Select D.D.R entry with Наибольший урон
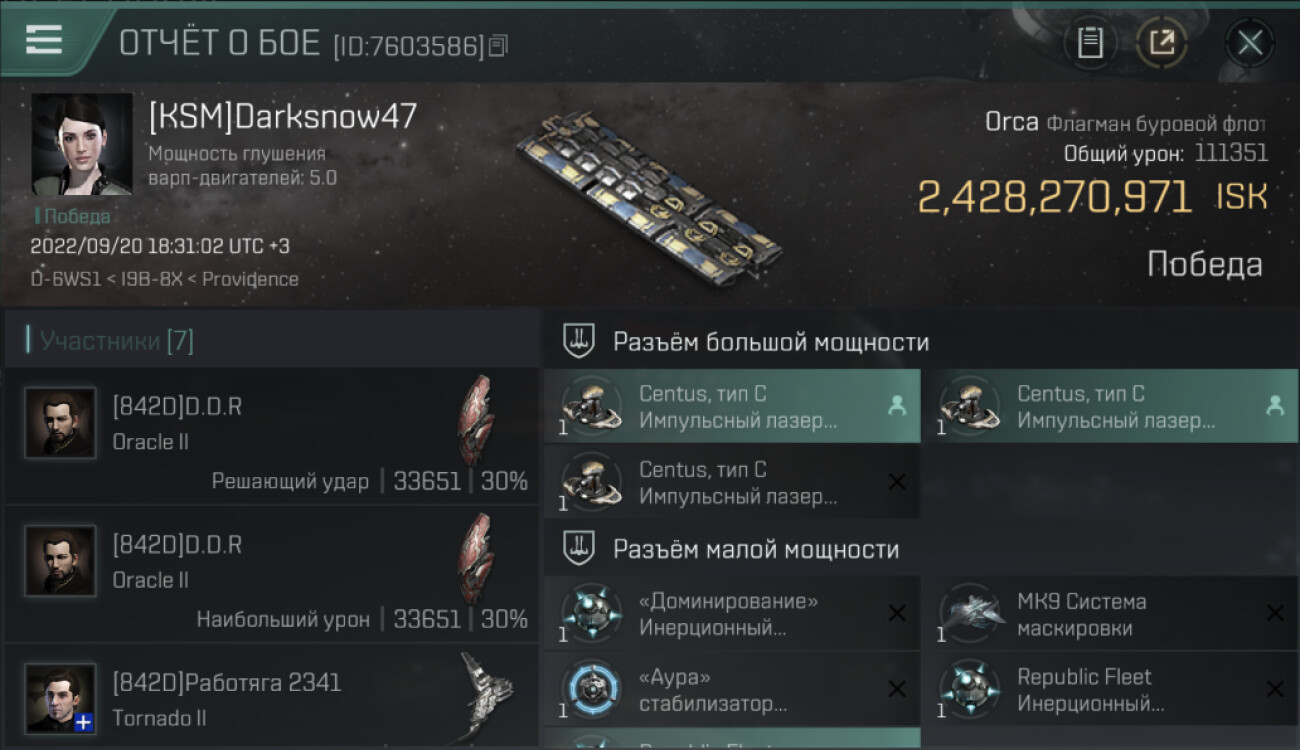1300x750 pixels. (272, 574)
